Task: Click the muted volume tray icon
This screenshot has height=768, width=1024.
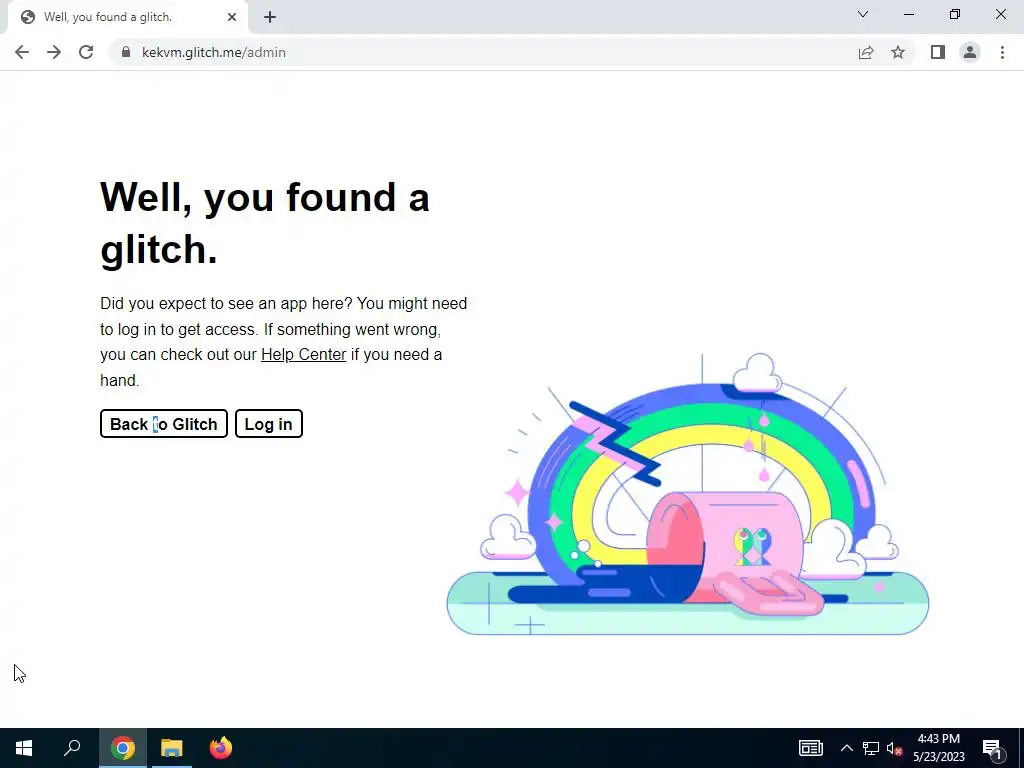Action: pos(894,748)
